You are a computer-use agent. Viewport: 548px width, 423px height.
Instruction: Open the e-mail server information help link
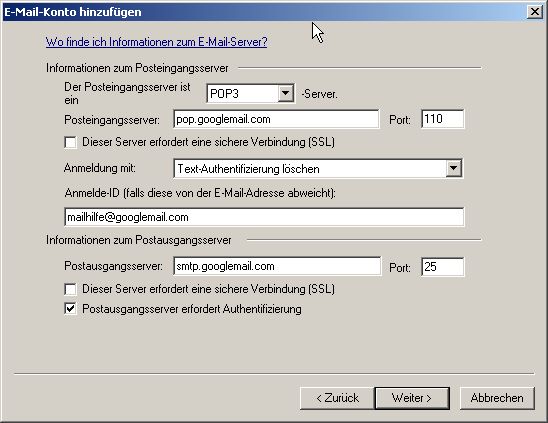coord(156,42)
